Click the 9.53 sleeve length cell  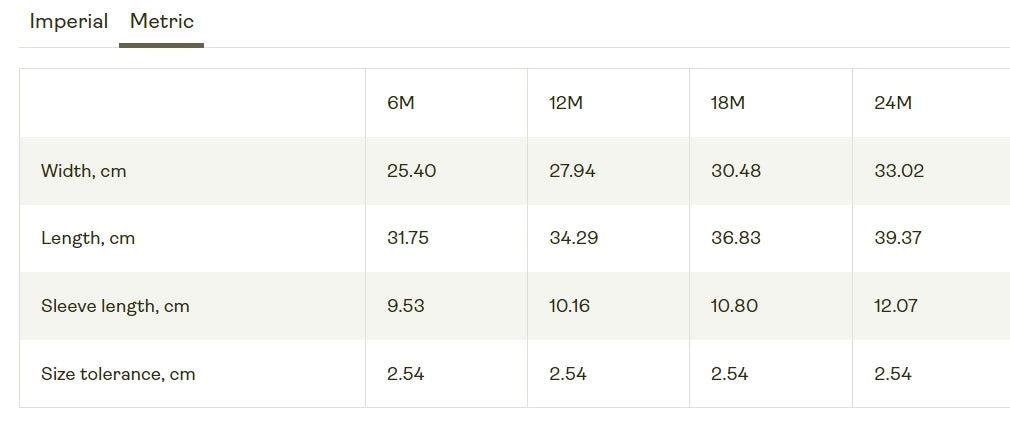click(406, 306)
